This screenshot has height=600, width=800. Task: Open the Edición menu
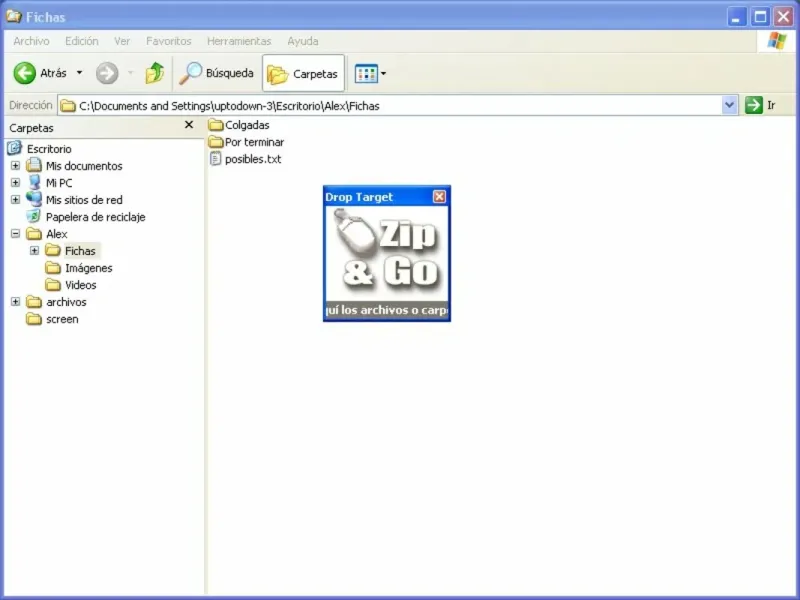(x=82, y=41)
